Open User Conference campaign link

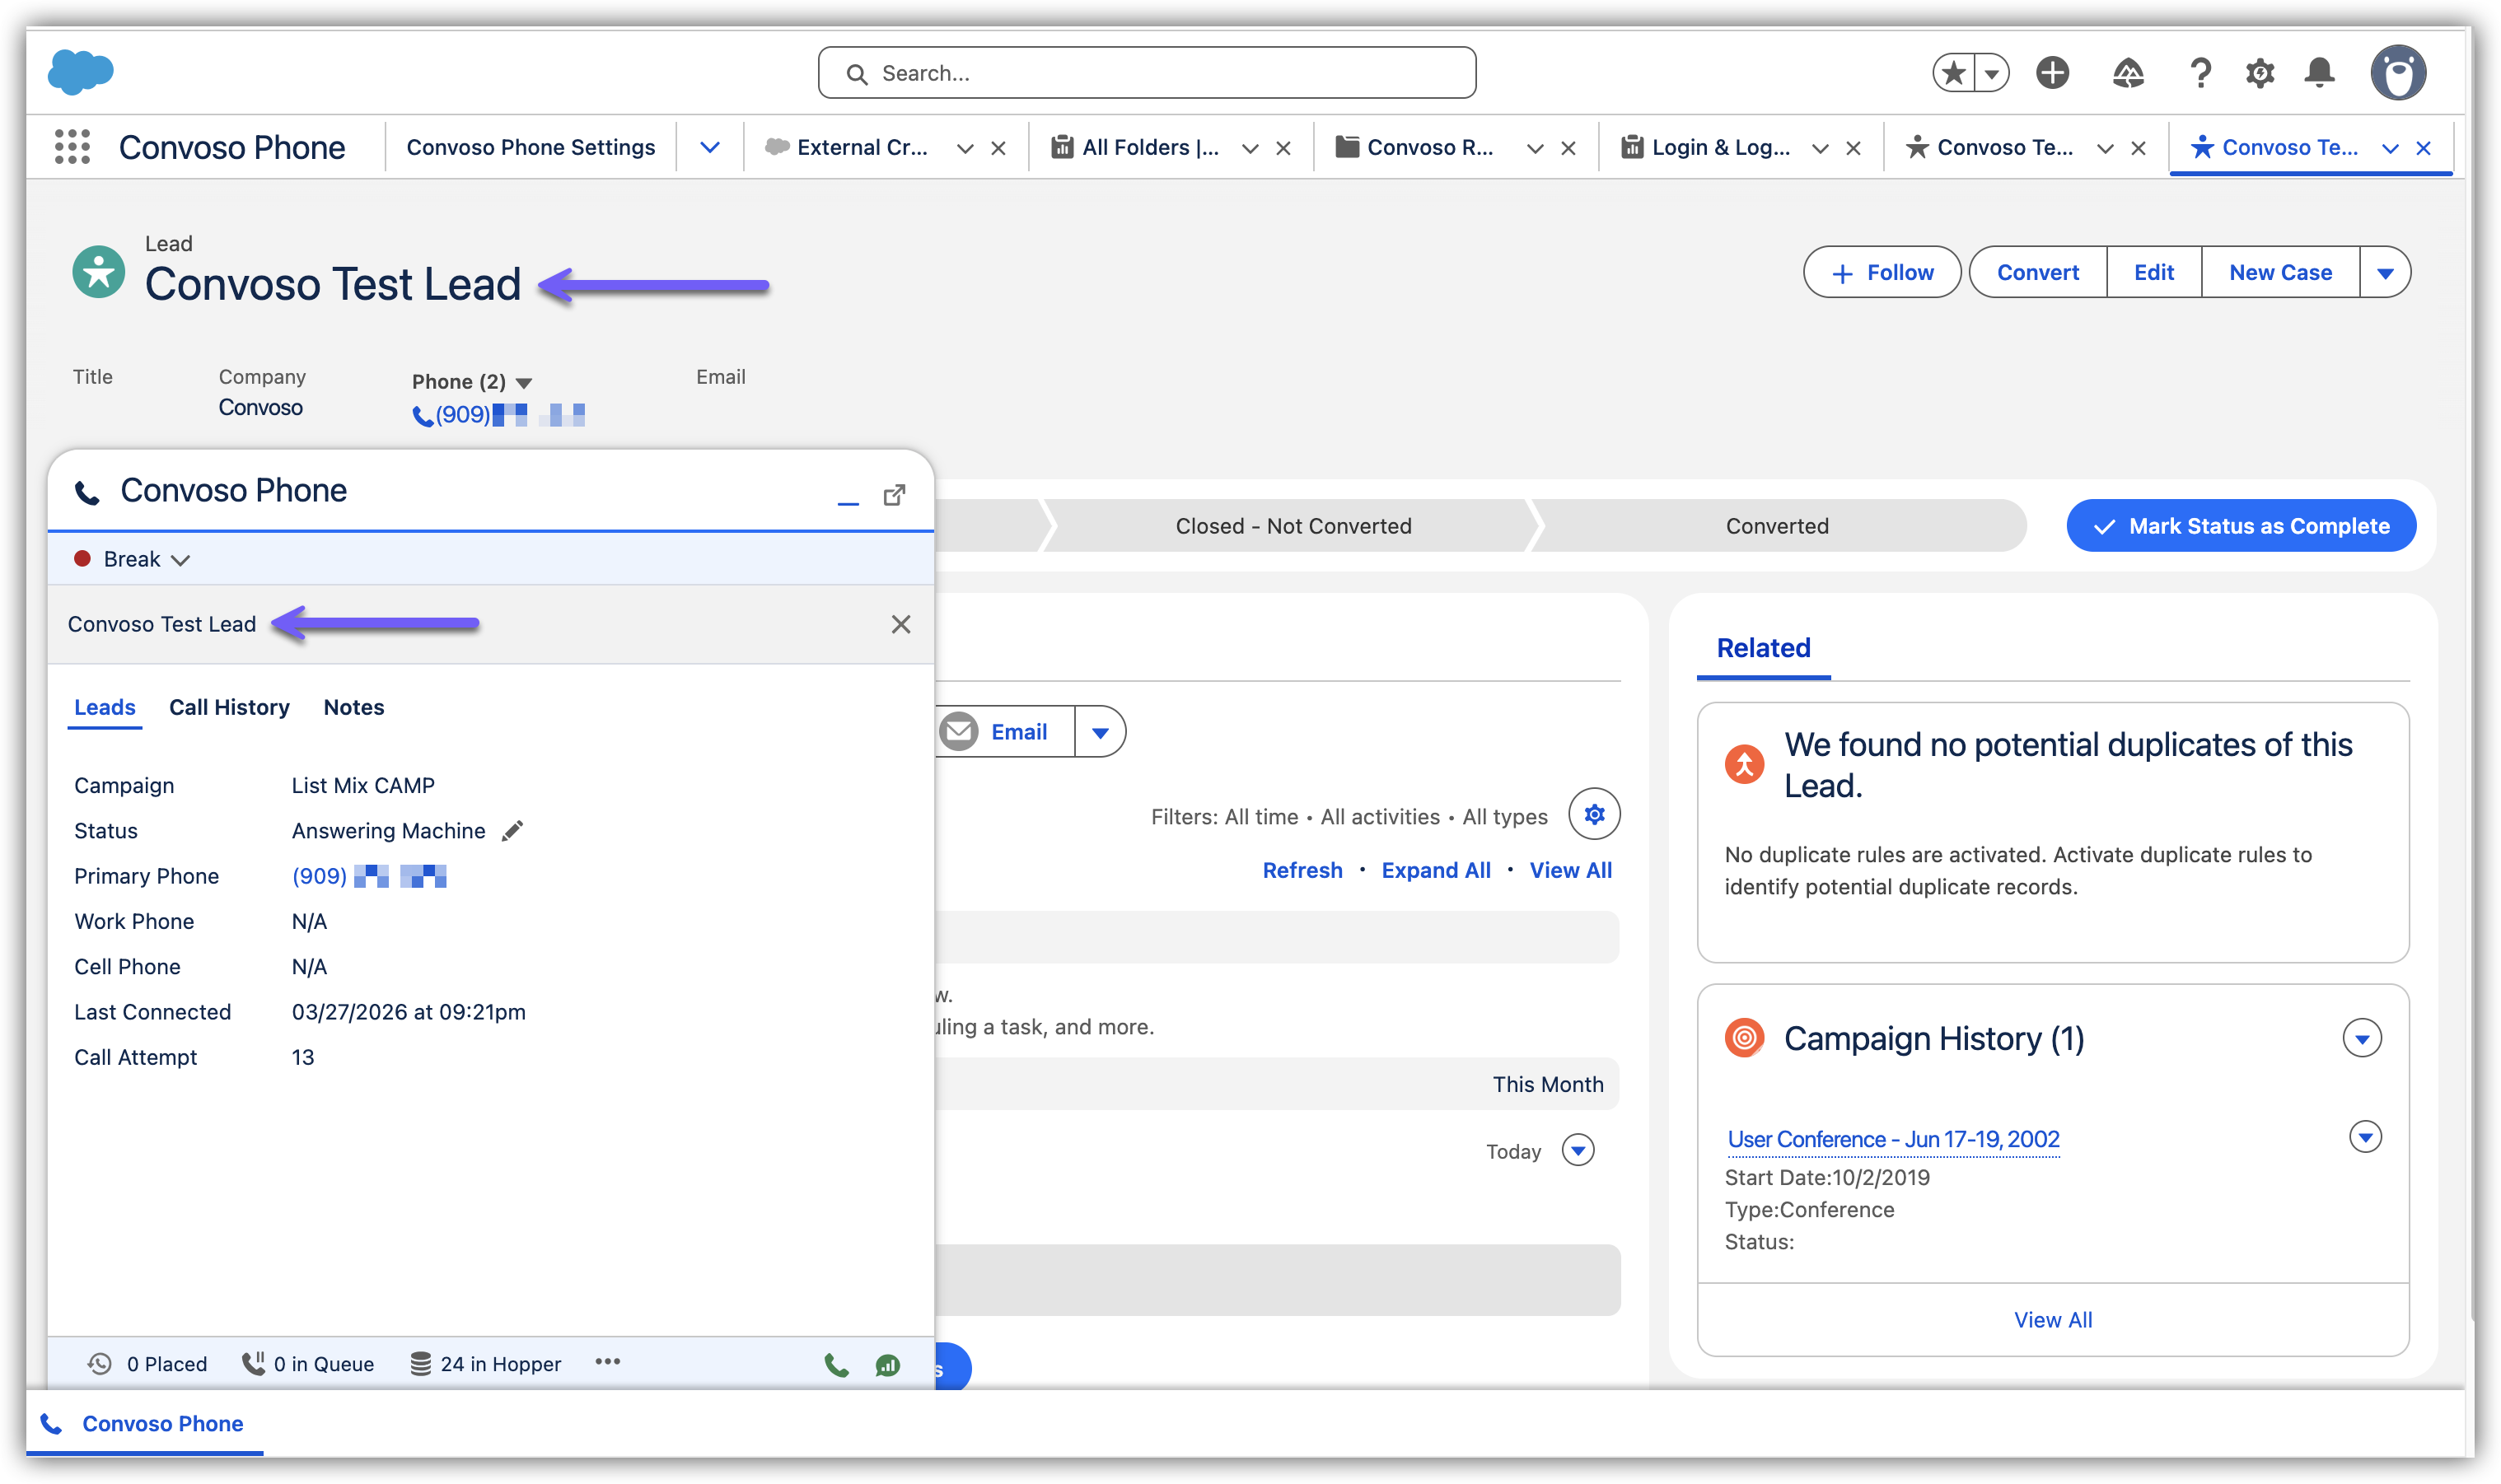1893,1139
